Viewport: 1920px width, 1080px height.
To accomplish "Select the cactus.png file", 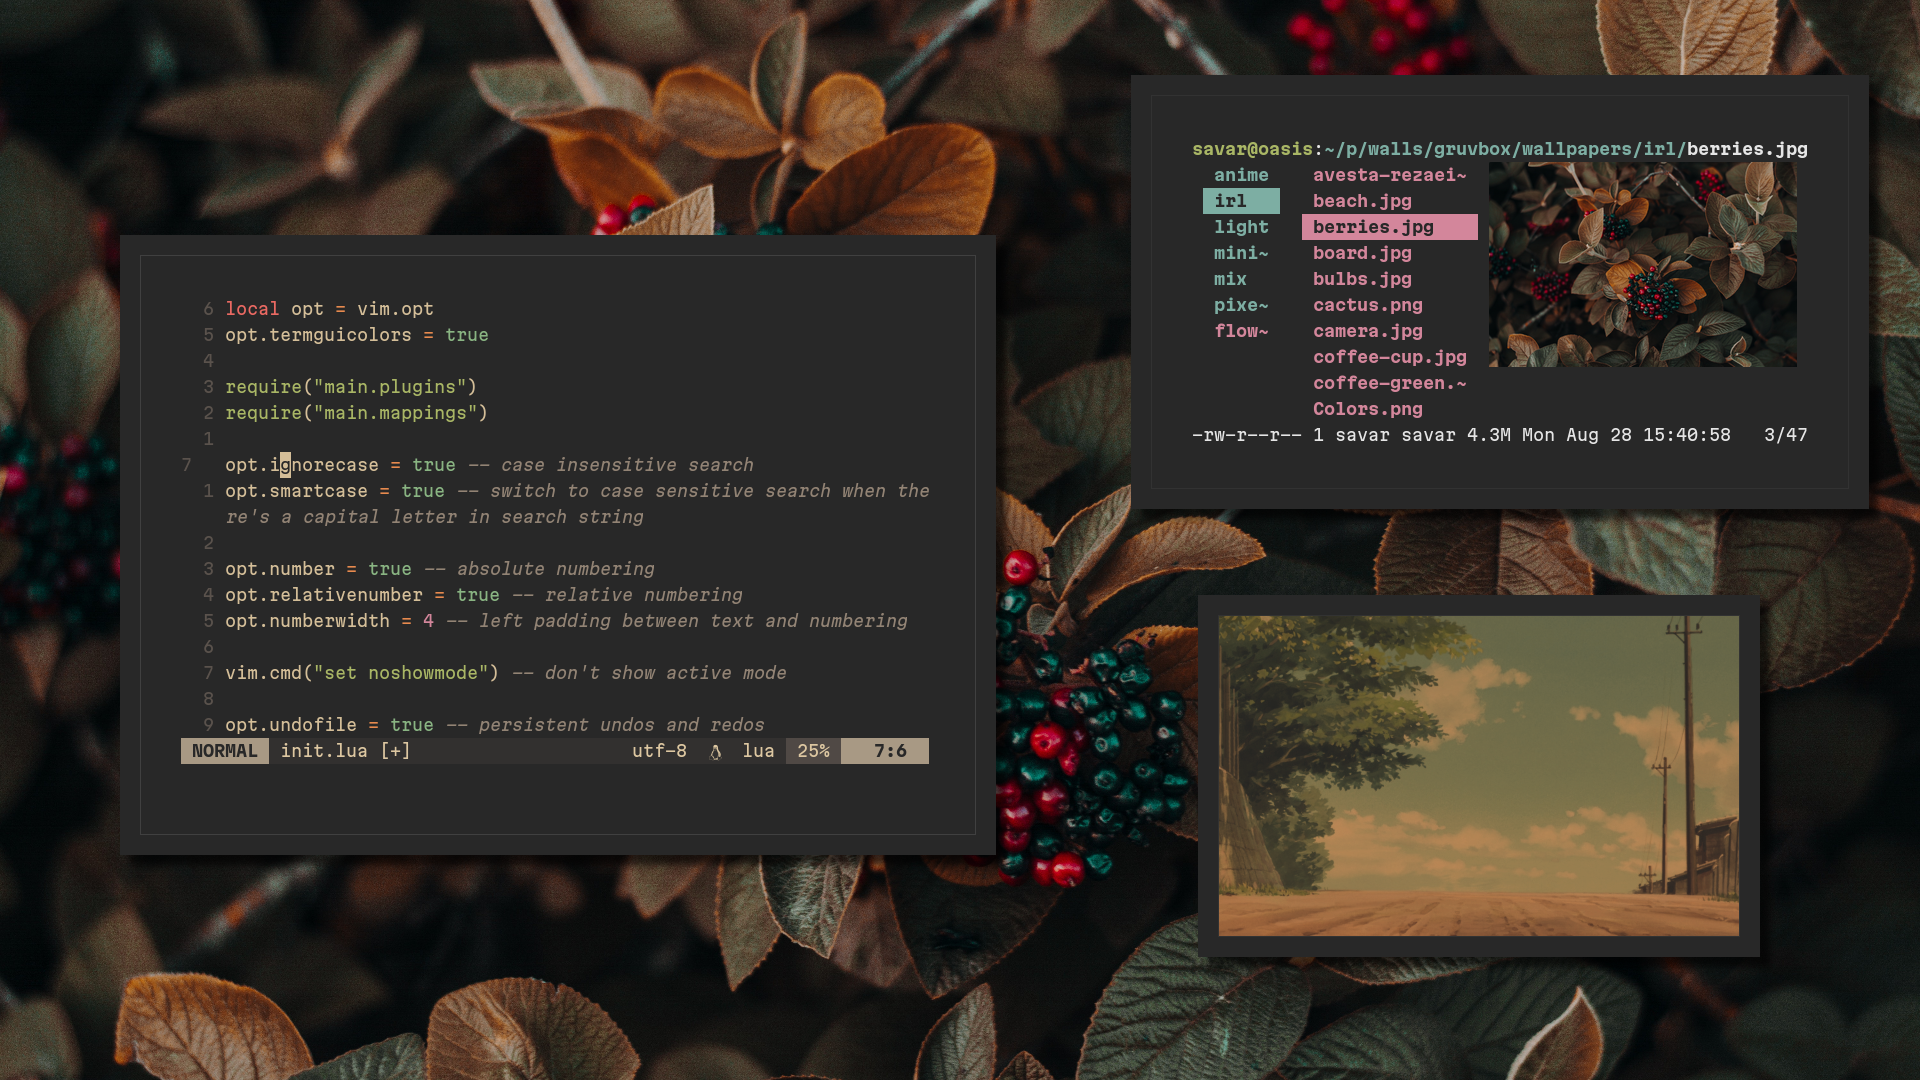I will [x=1367, y=305].
